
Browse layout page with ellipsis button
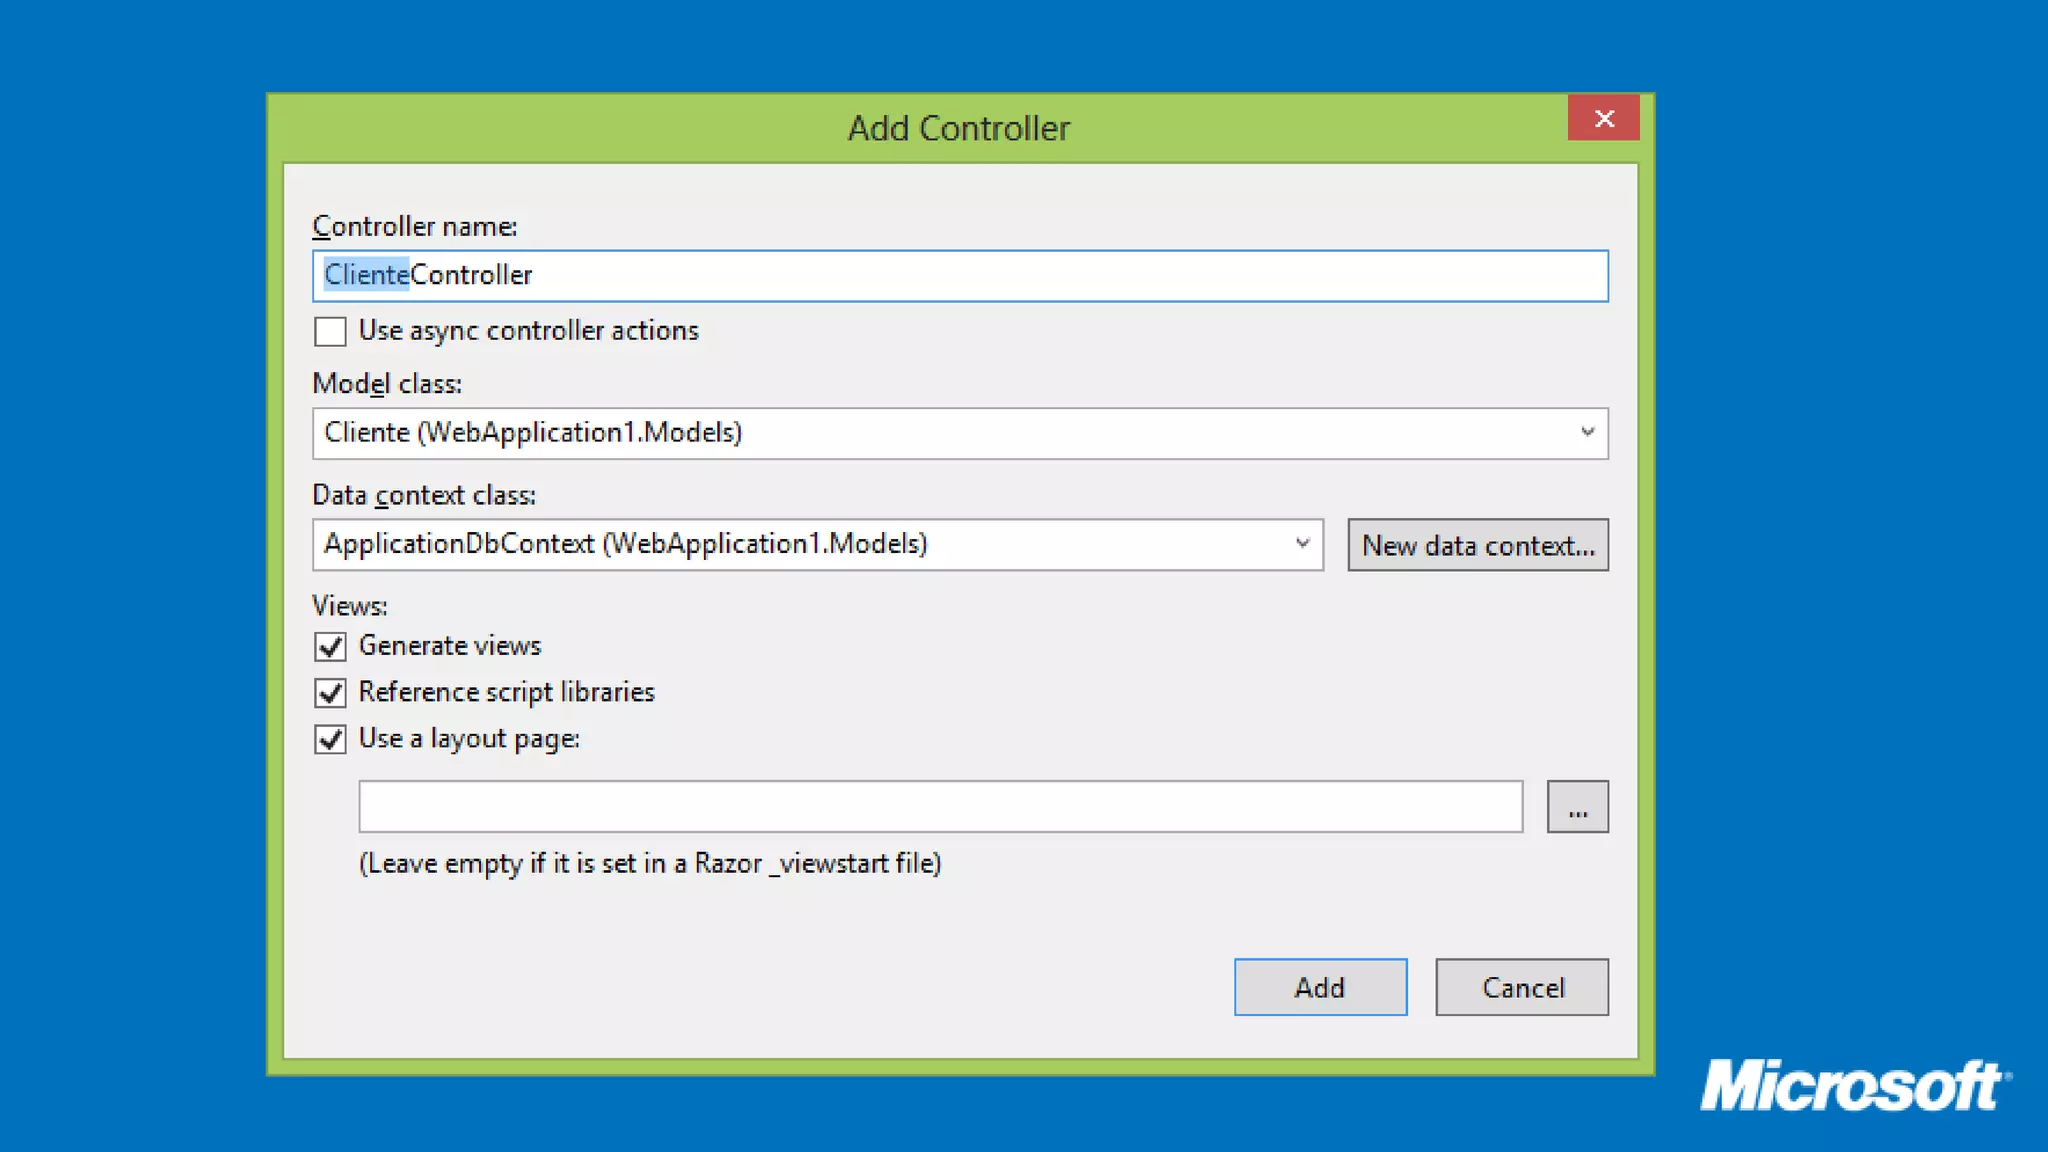tap(1577, 806)
